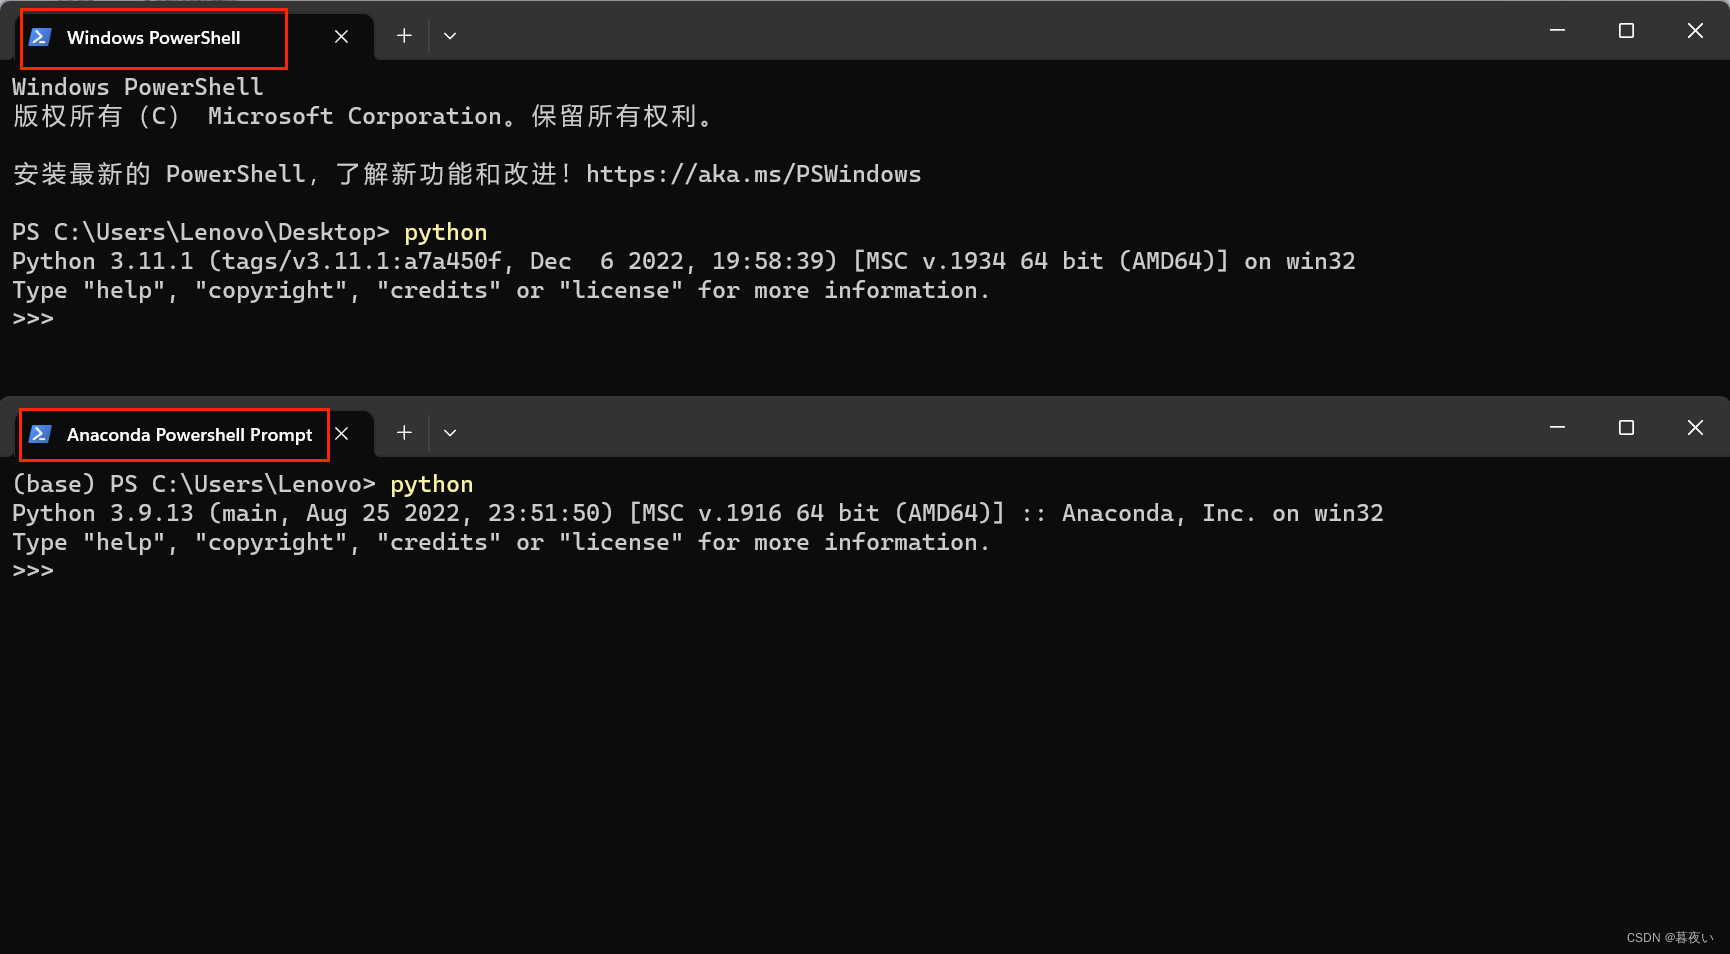Close the Anaconda Powershell Prompt window
Viewport: 1730px width, 954px height.
(x=1695, y=428)
